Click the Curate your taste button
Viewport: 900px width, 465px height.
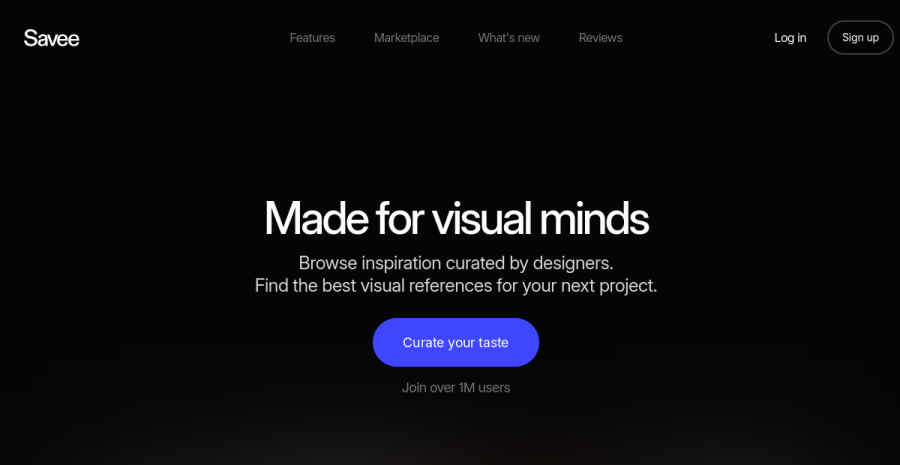(x=456, y=343)
